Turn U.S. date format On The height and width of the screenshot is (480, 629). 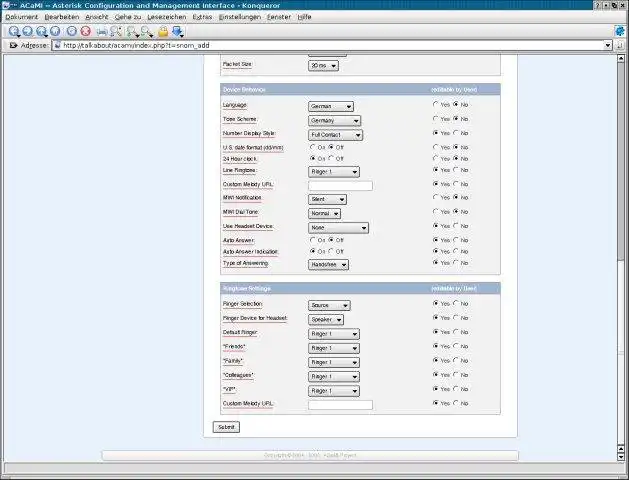(312, 147)
